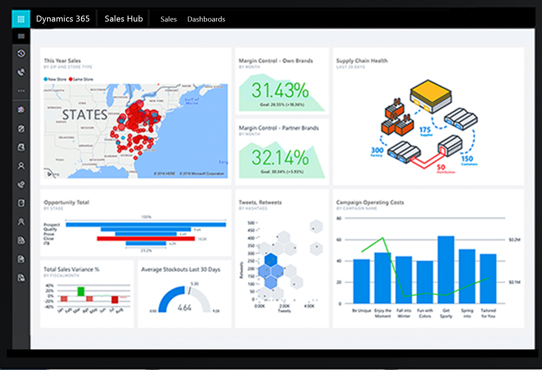Select the Dashboards breadcrumb item
Image resolution: width=542 pixels, height=370 pixels.
coord(206,19)
